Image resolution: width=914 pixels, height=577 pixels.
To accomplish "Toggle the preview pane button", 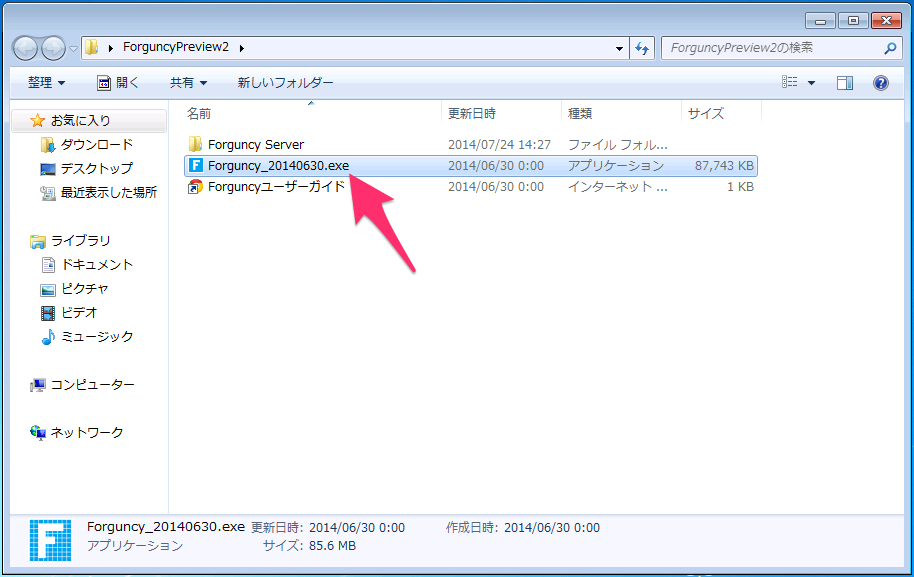I will click(x=845, y=83).
